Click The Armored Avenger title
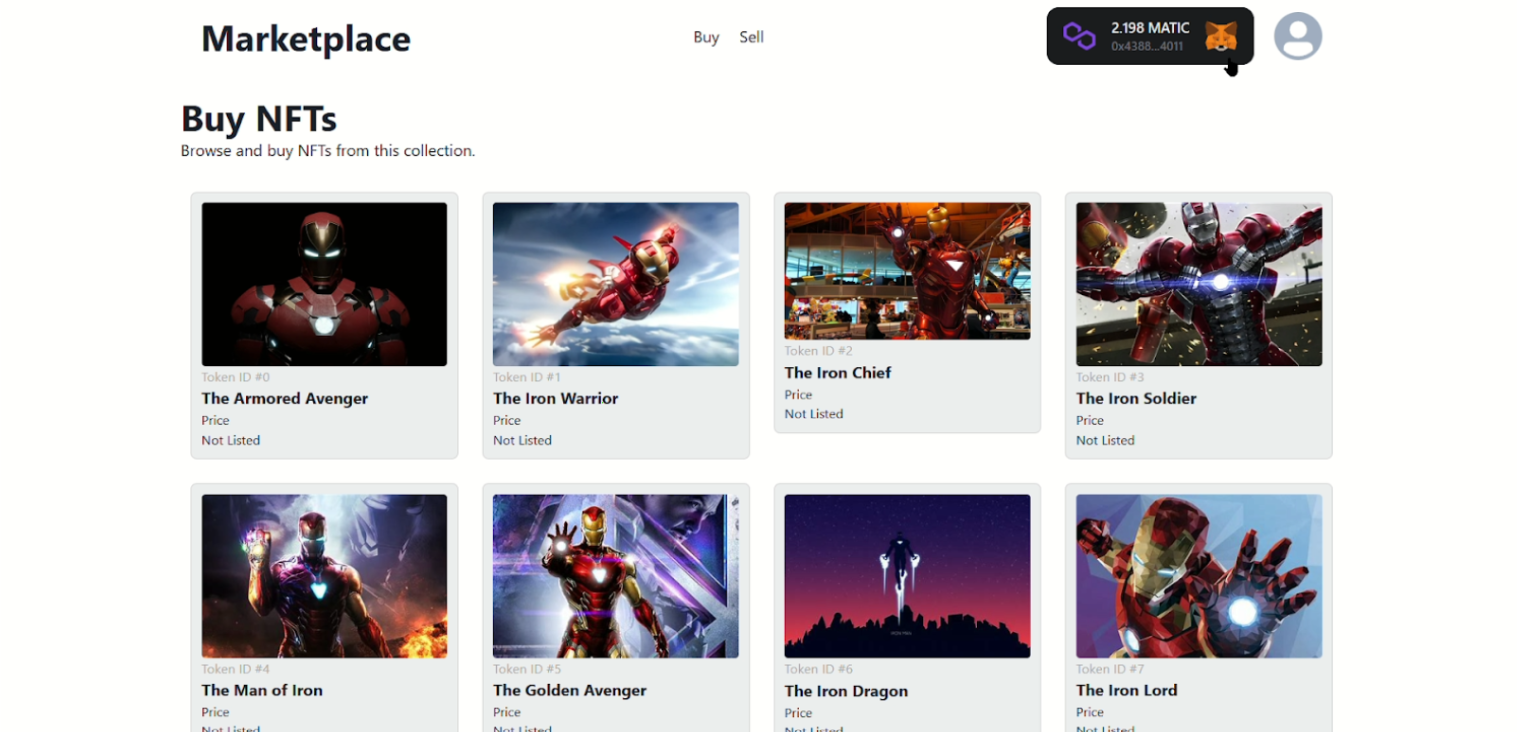1517x732 pixels. (285, 398)
